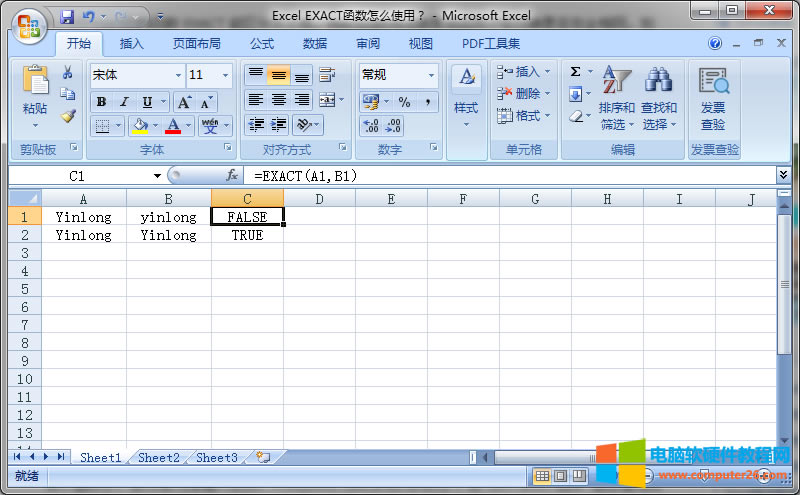Toggle bottom align
The image size is (800, 495).
pos(302,75)
